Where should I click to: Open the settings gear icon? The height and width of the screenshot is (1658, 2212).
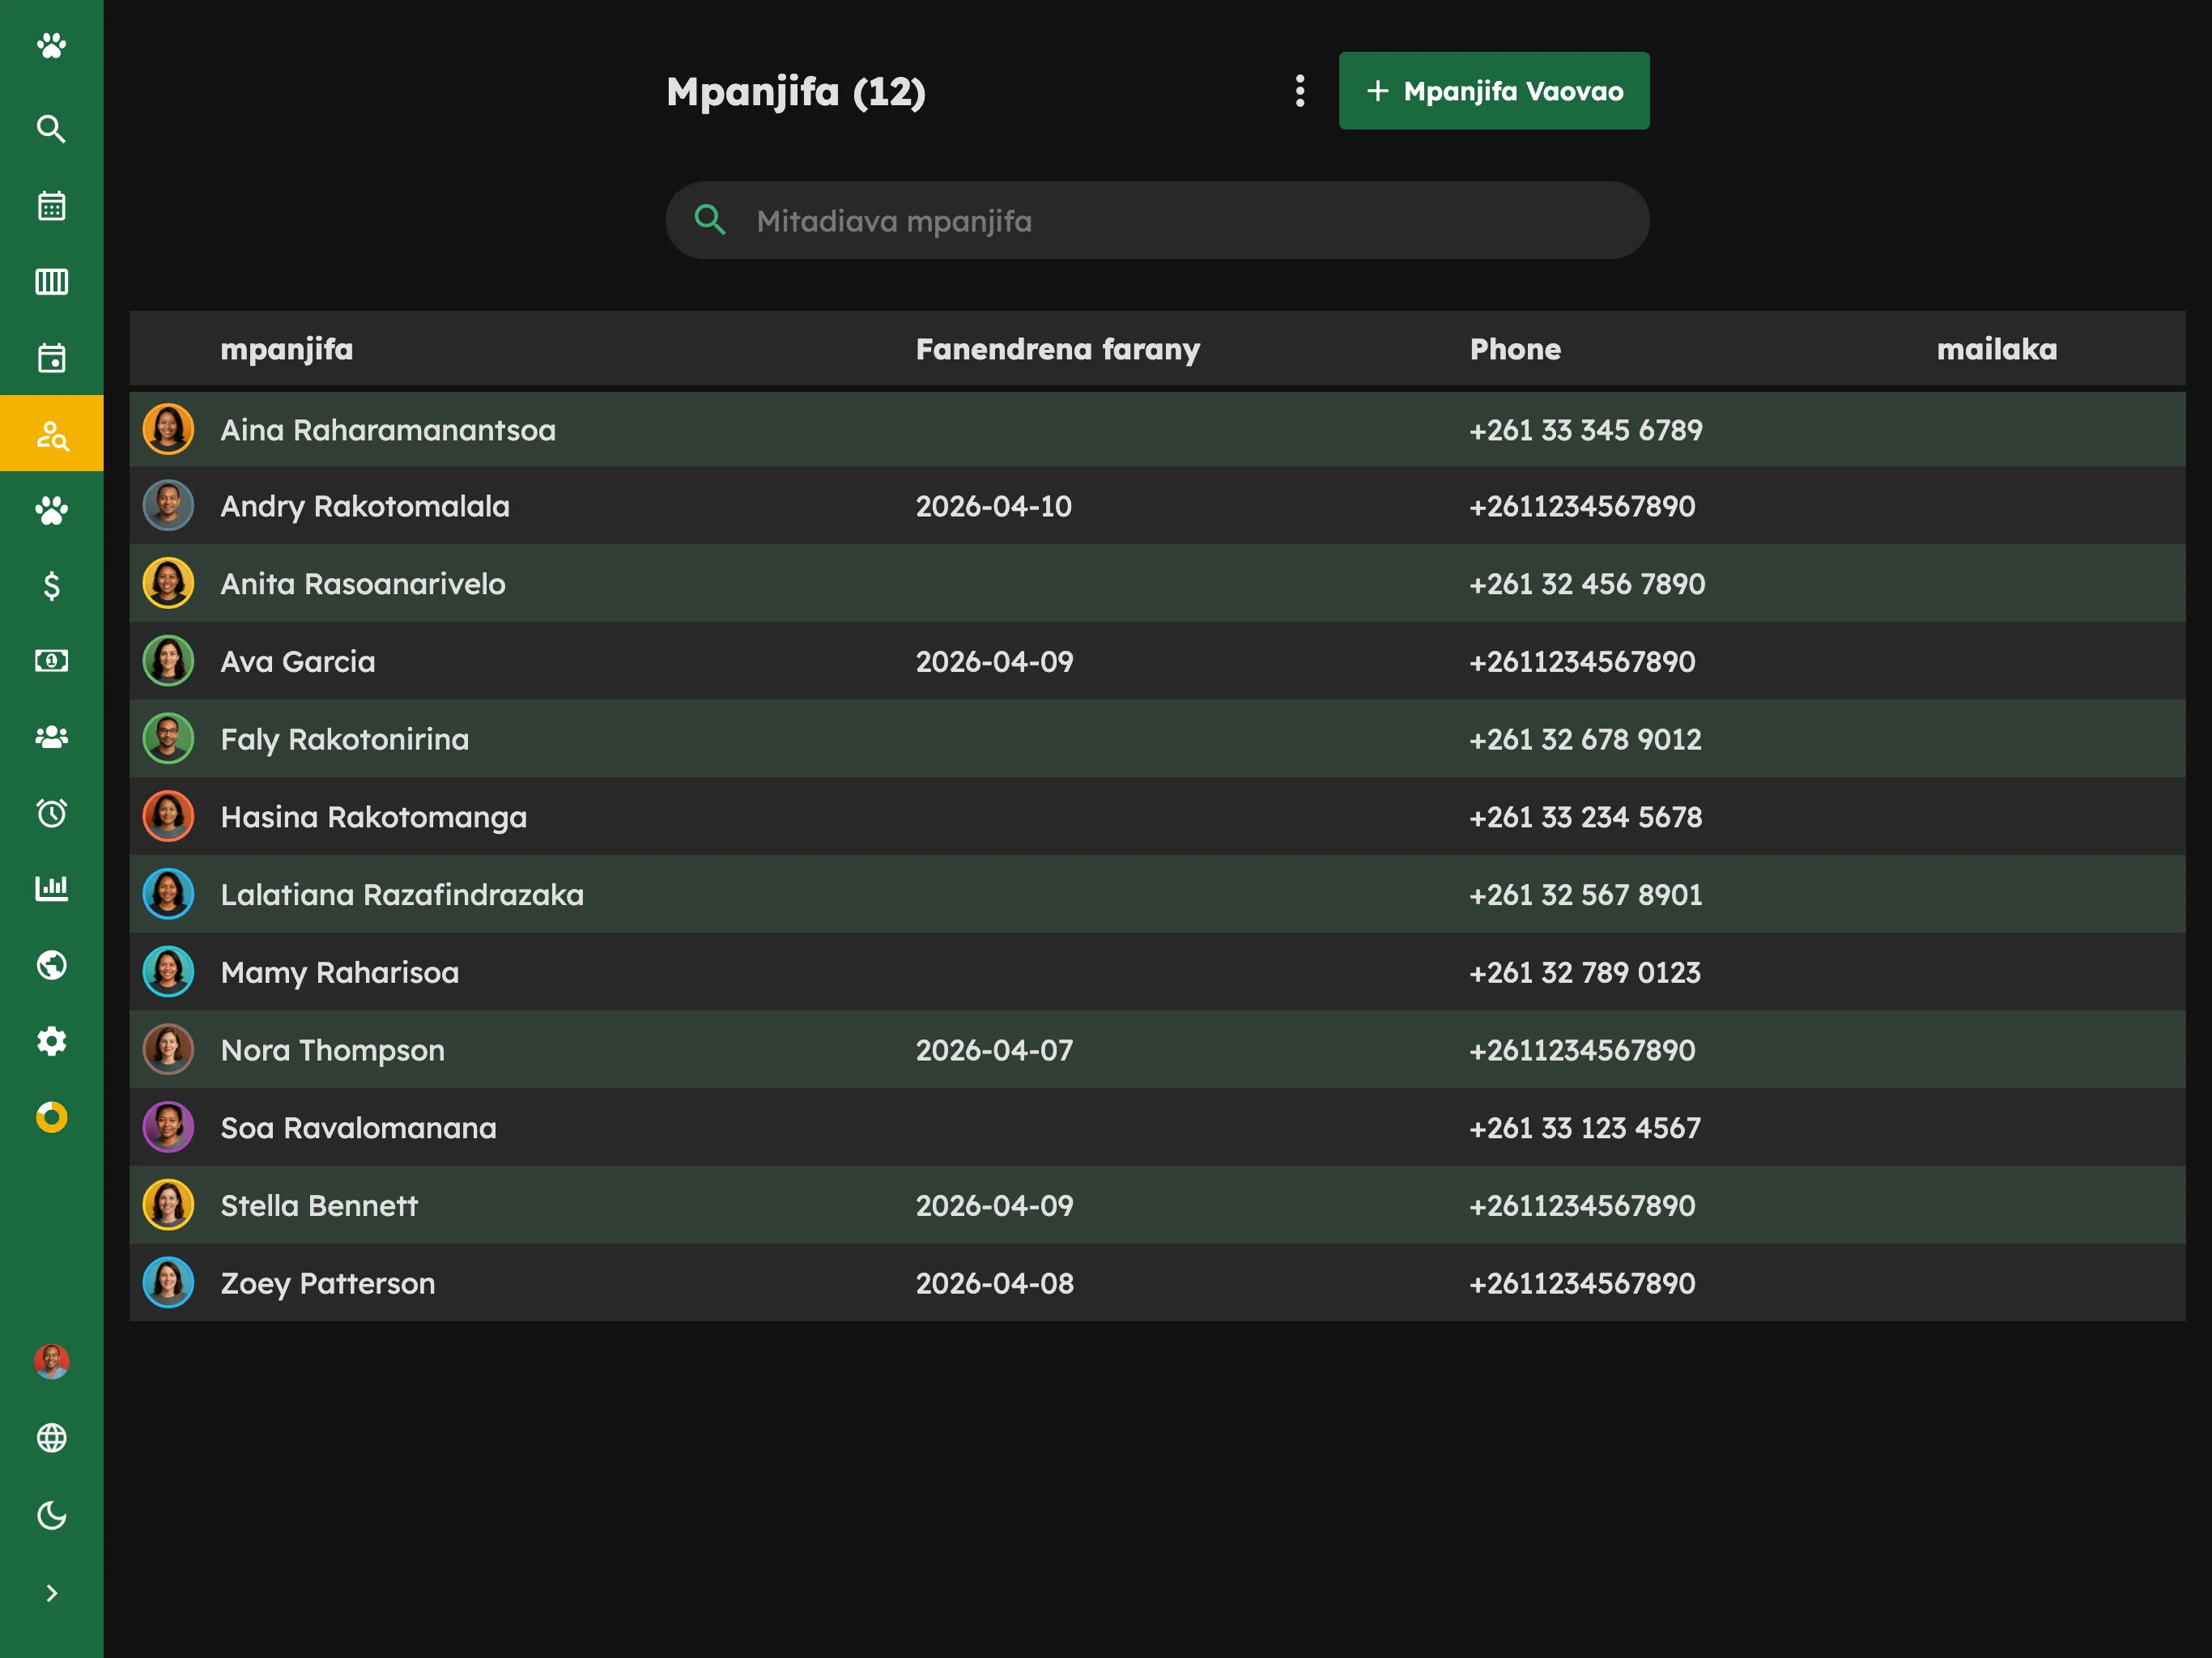click(x=51, y=1041)
